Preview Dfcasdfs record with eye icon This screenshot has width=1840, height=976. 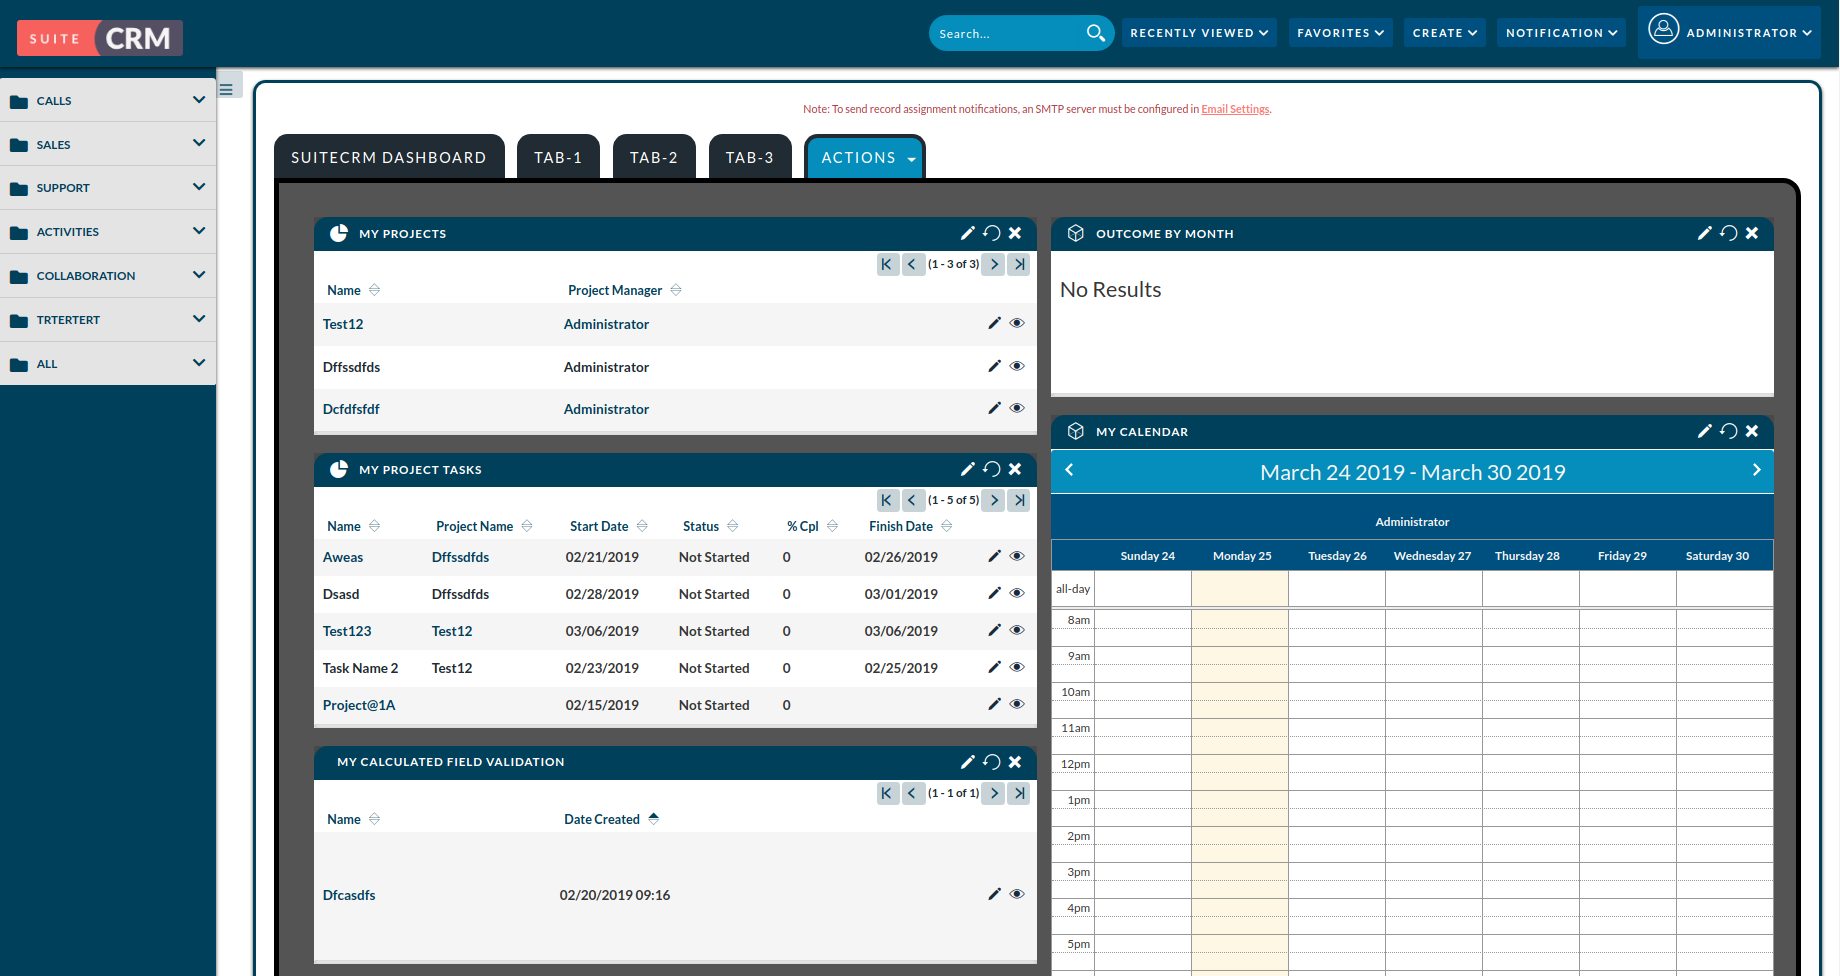click(x=1017, y=893)
